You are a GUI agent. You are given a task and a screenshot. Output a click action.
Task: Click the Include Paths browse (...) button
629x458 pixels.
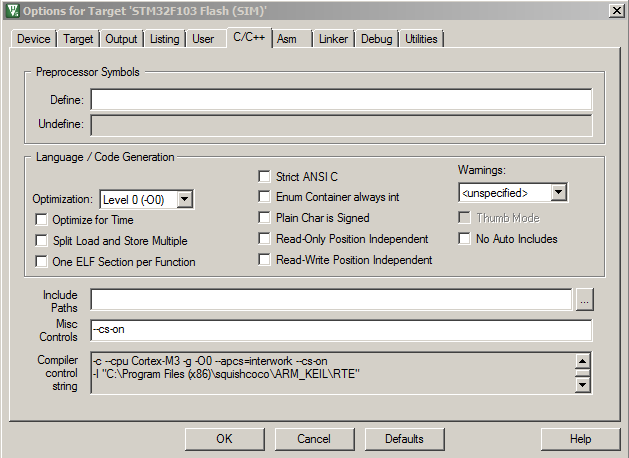point(585,300)
